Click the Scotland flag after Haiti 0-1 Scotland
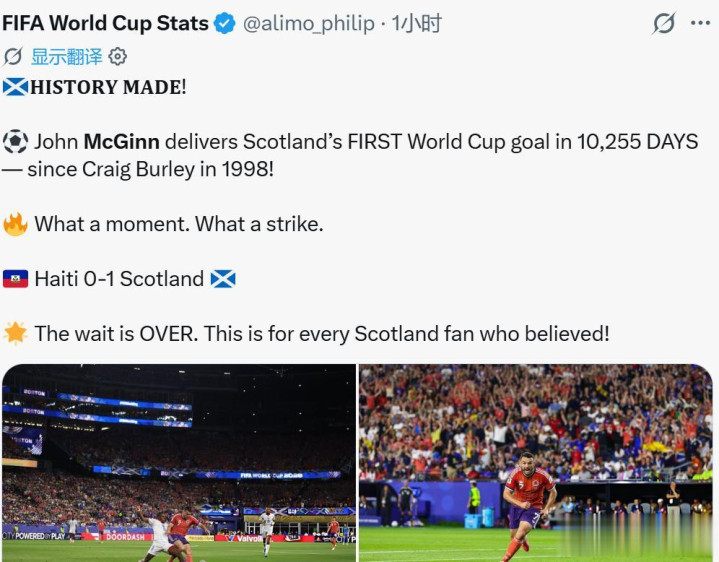The width and height of the screenshot is (719, 562). (223, 279)
